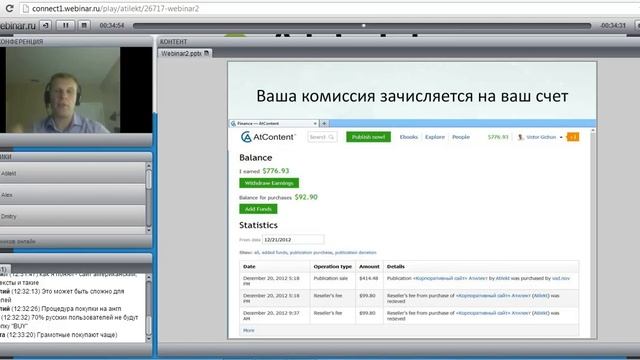This screenshot has width=640, height=360.
Task: Click the elapsed time 00:34:54
Action: (x=112, y=25)
